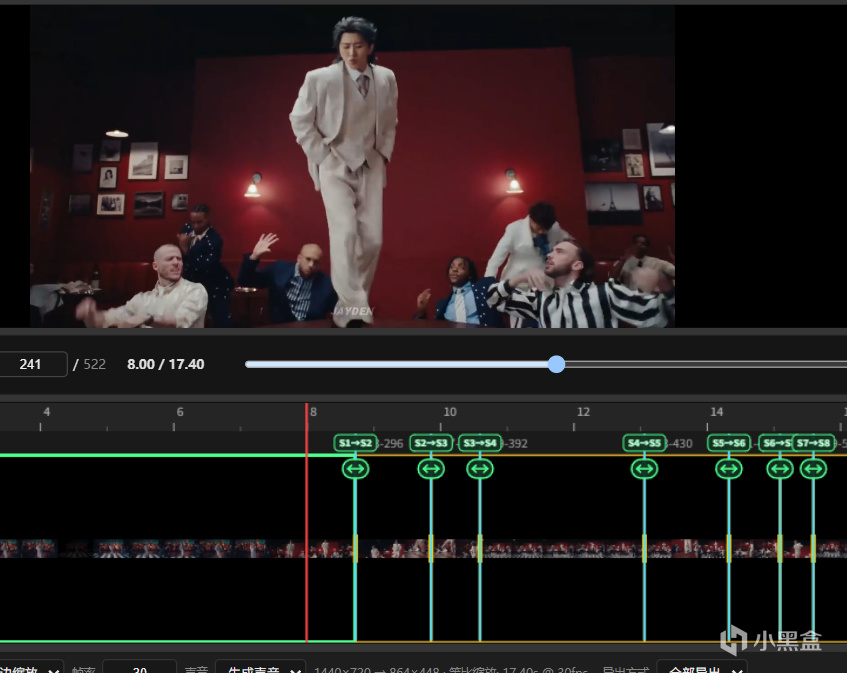Click the timeline ruler at 10 seconds
Image resolution: width=847 pixels, height=673 pixels.
[449, 412]
